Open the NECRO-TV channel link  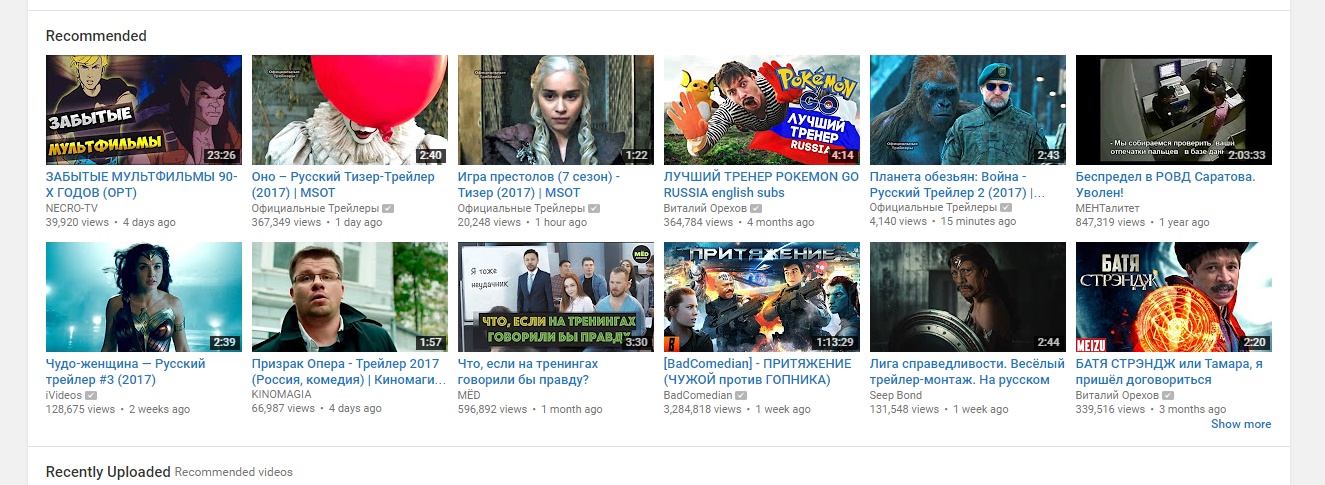72,208
